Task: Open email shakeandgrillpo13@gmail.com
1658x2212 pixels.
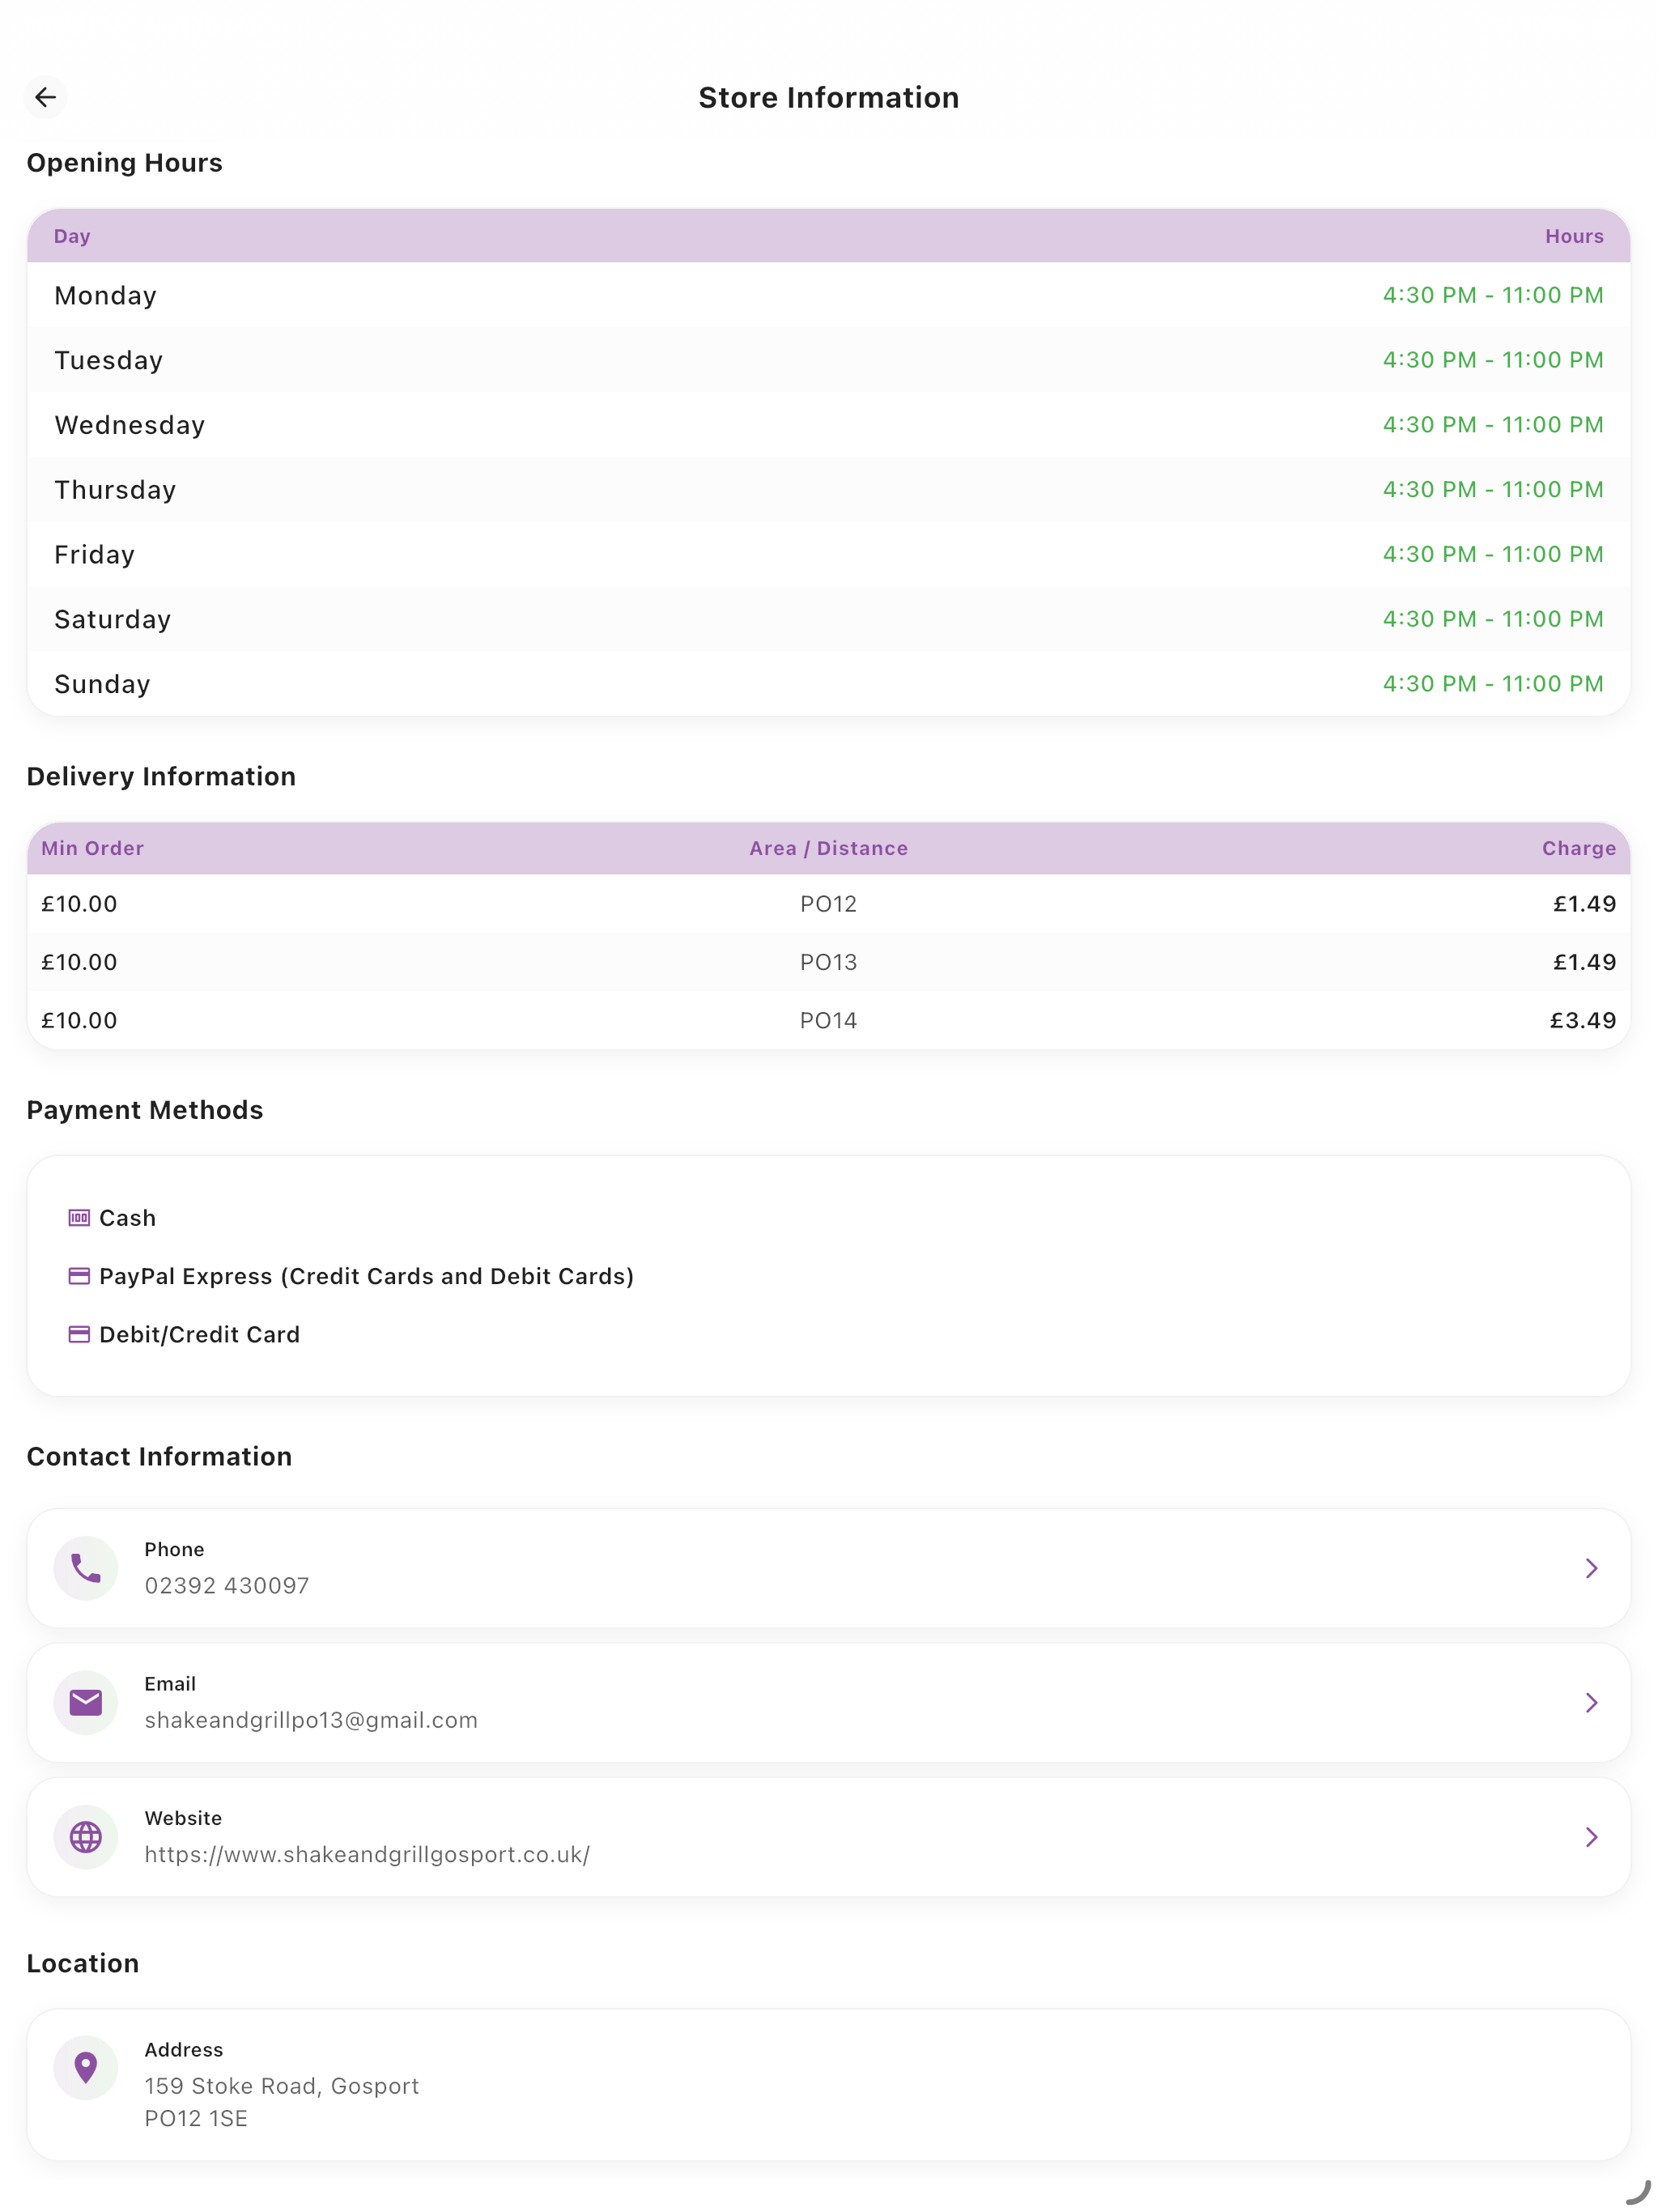Action: coord(311,1719)
